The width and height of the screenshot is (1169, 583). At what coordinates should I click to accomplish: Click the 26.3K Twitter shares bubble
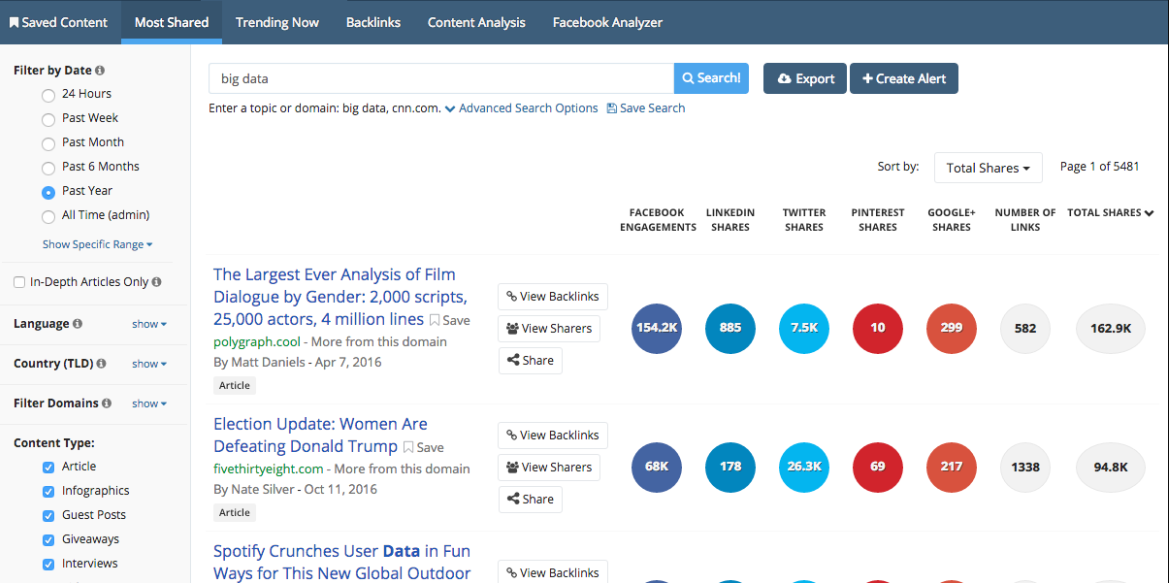click(804, 466)
